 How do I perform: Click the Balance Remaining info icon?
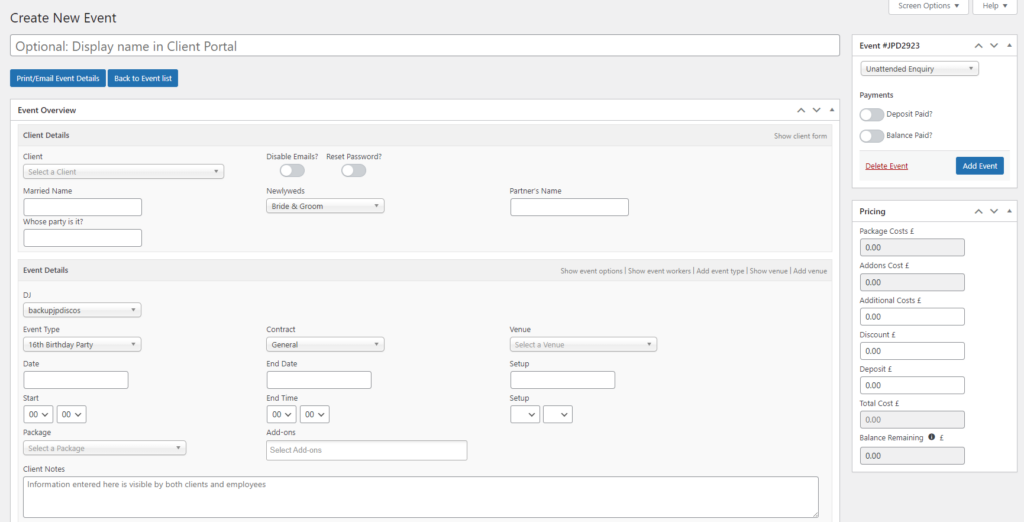931,437
